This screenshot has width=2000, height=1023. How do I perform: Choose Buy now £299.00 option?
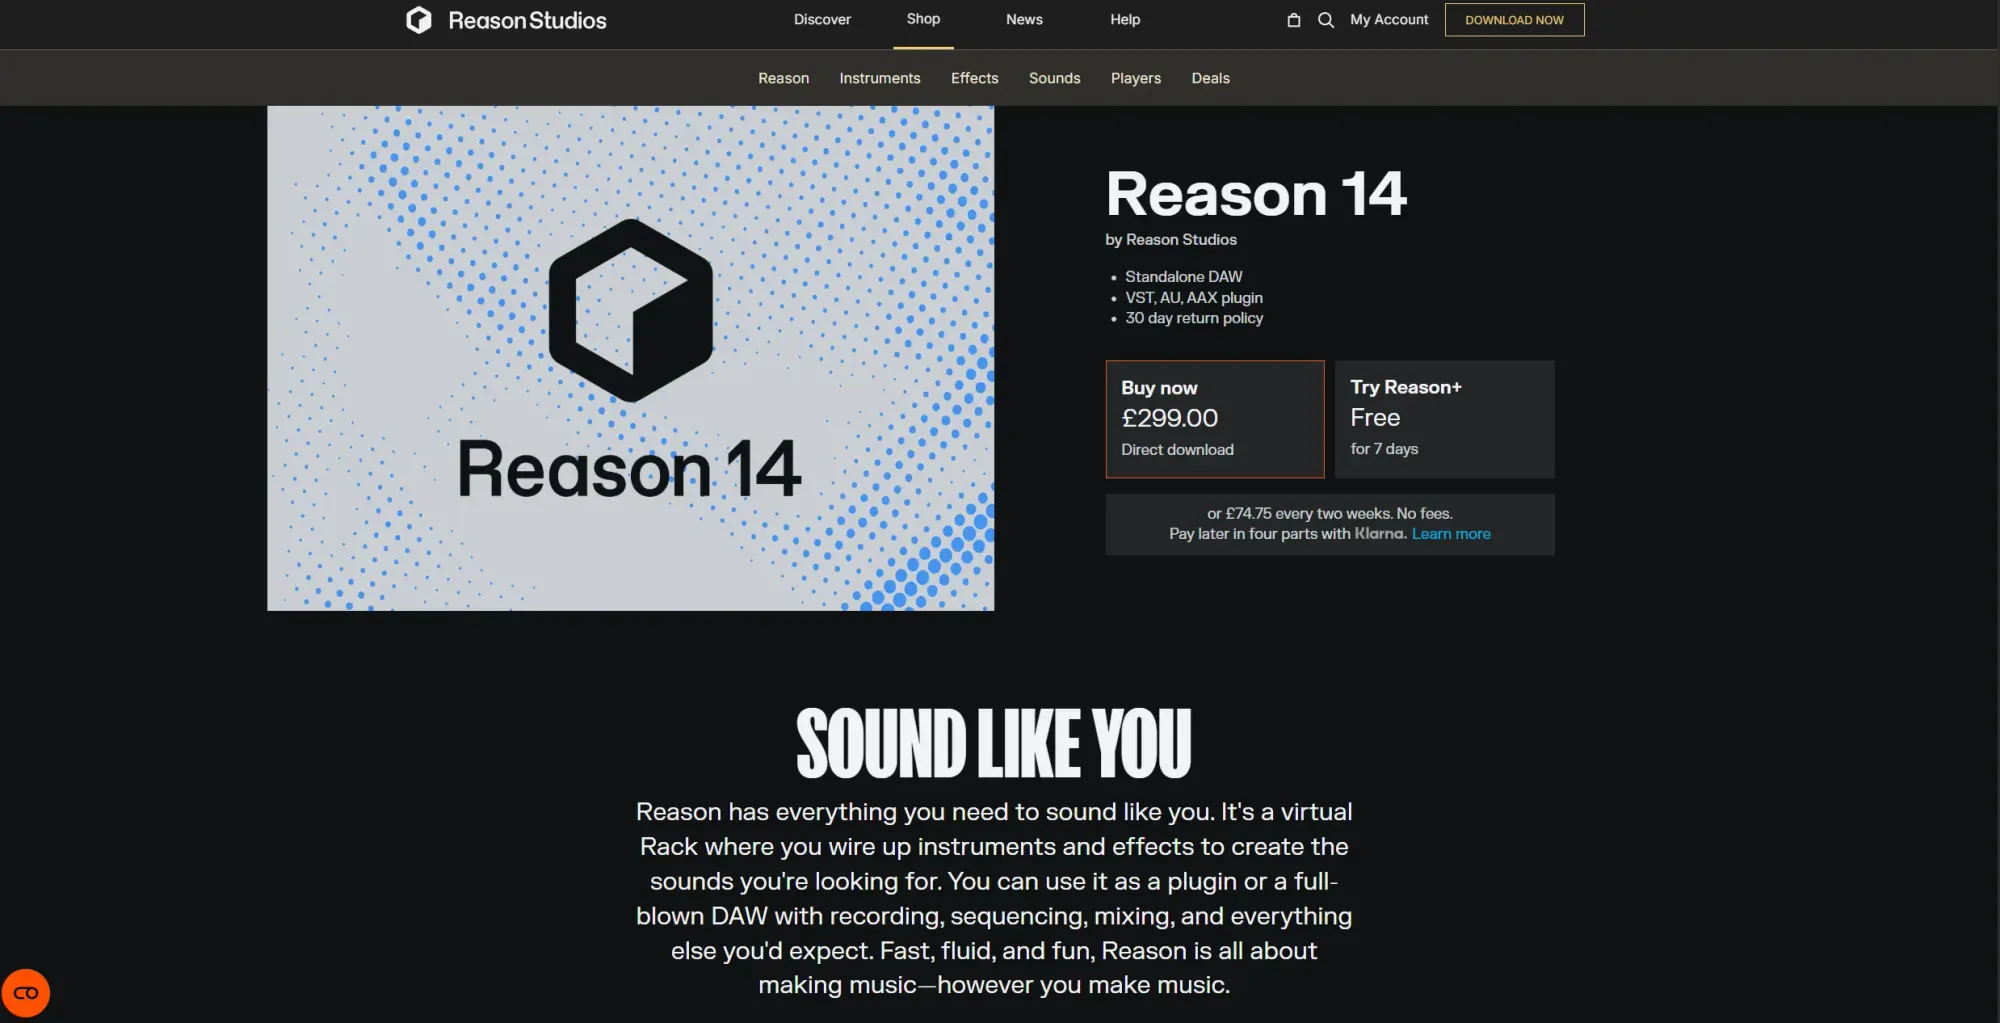1215,419
